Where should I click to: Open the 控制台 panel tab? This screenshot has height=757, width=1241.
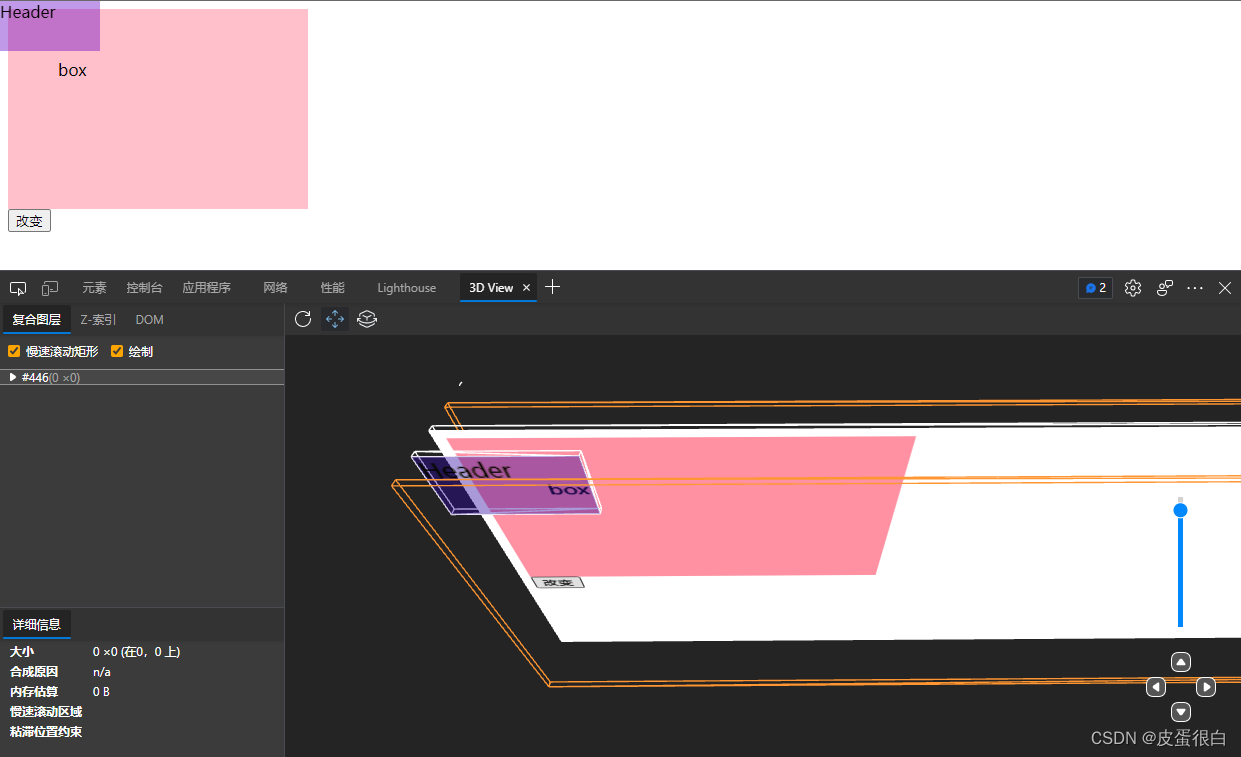[144, 288]
